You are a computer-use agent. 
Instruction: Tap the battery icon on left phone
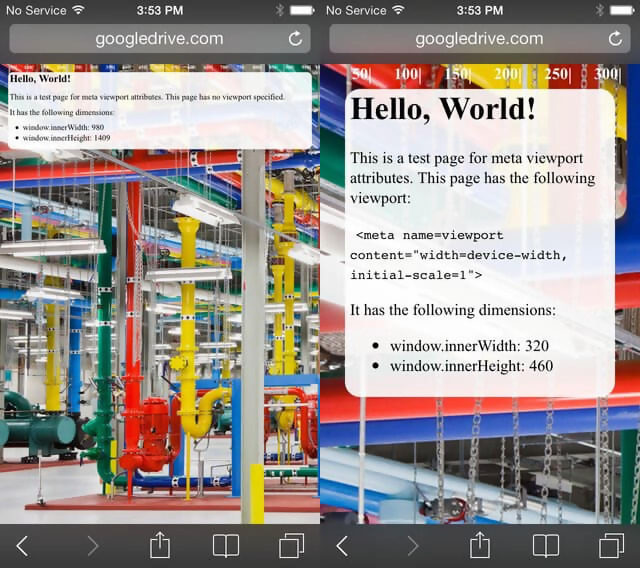click(302, 10)
